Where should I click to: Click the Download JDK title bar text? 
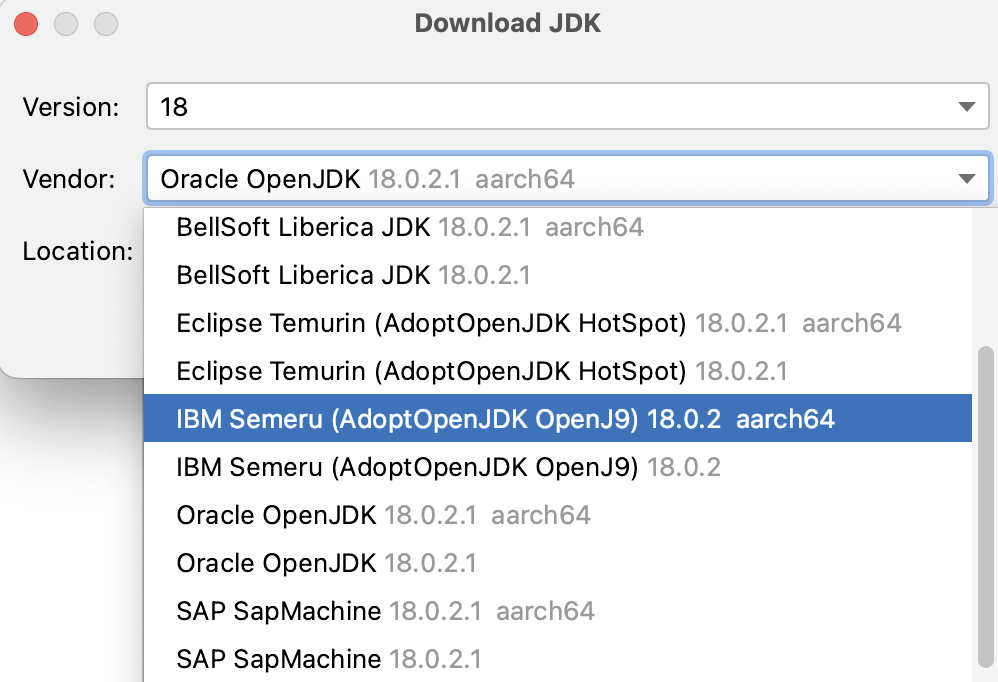click(x=508, y=23)
